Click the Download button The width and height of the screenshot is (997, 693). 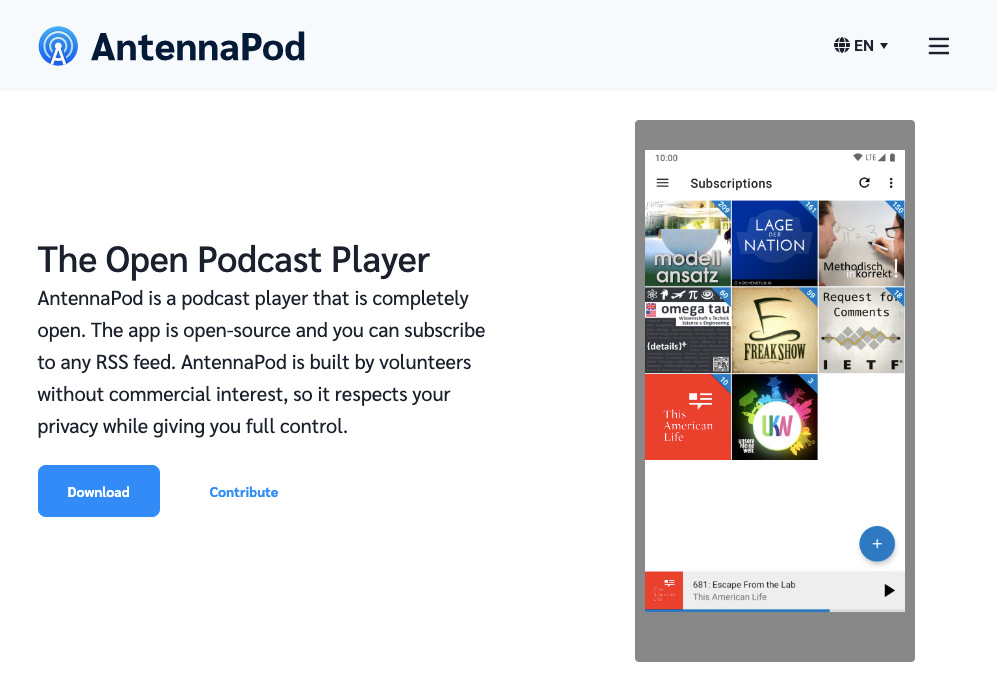click(x=98, y=491)
